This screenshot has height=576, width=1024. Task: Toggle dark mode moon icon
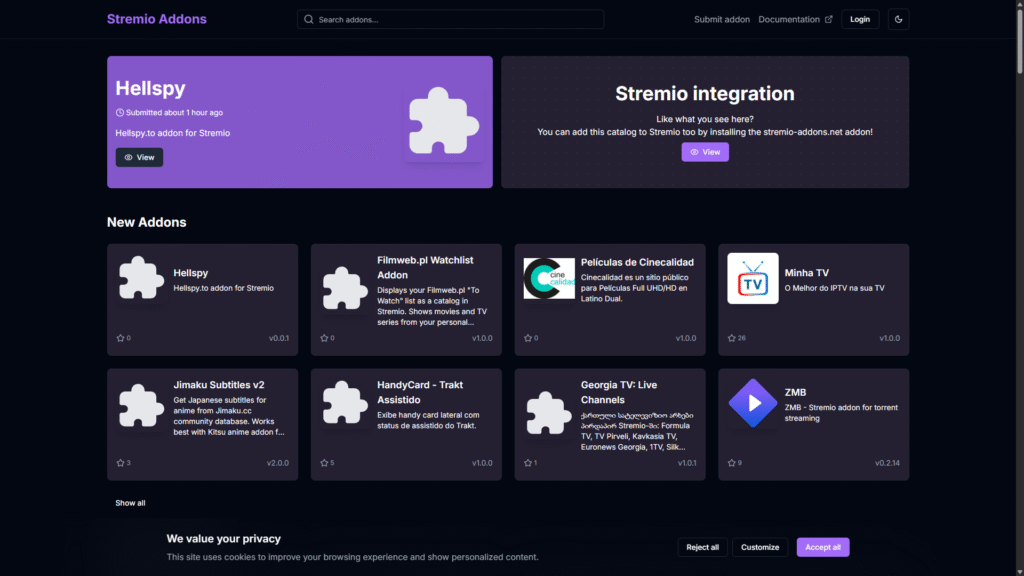(898, 20)
